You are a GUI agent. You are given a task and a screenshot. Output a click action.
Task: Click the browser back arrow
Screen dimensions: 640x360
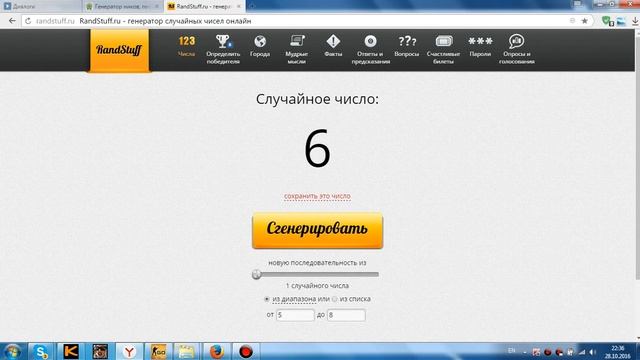[12, 21]
